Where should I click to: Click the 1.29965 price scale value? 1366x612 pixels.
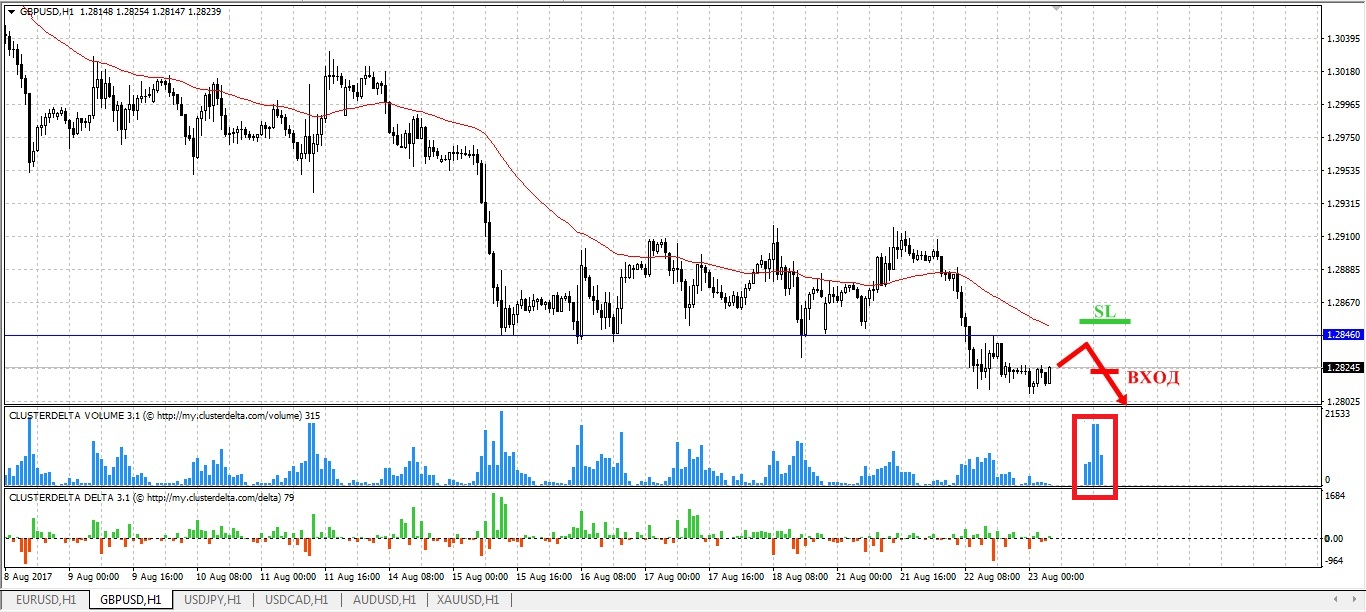point(1342,105)
